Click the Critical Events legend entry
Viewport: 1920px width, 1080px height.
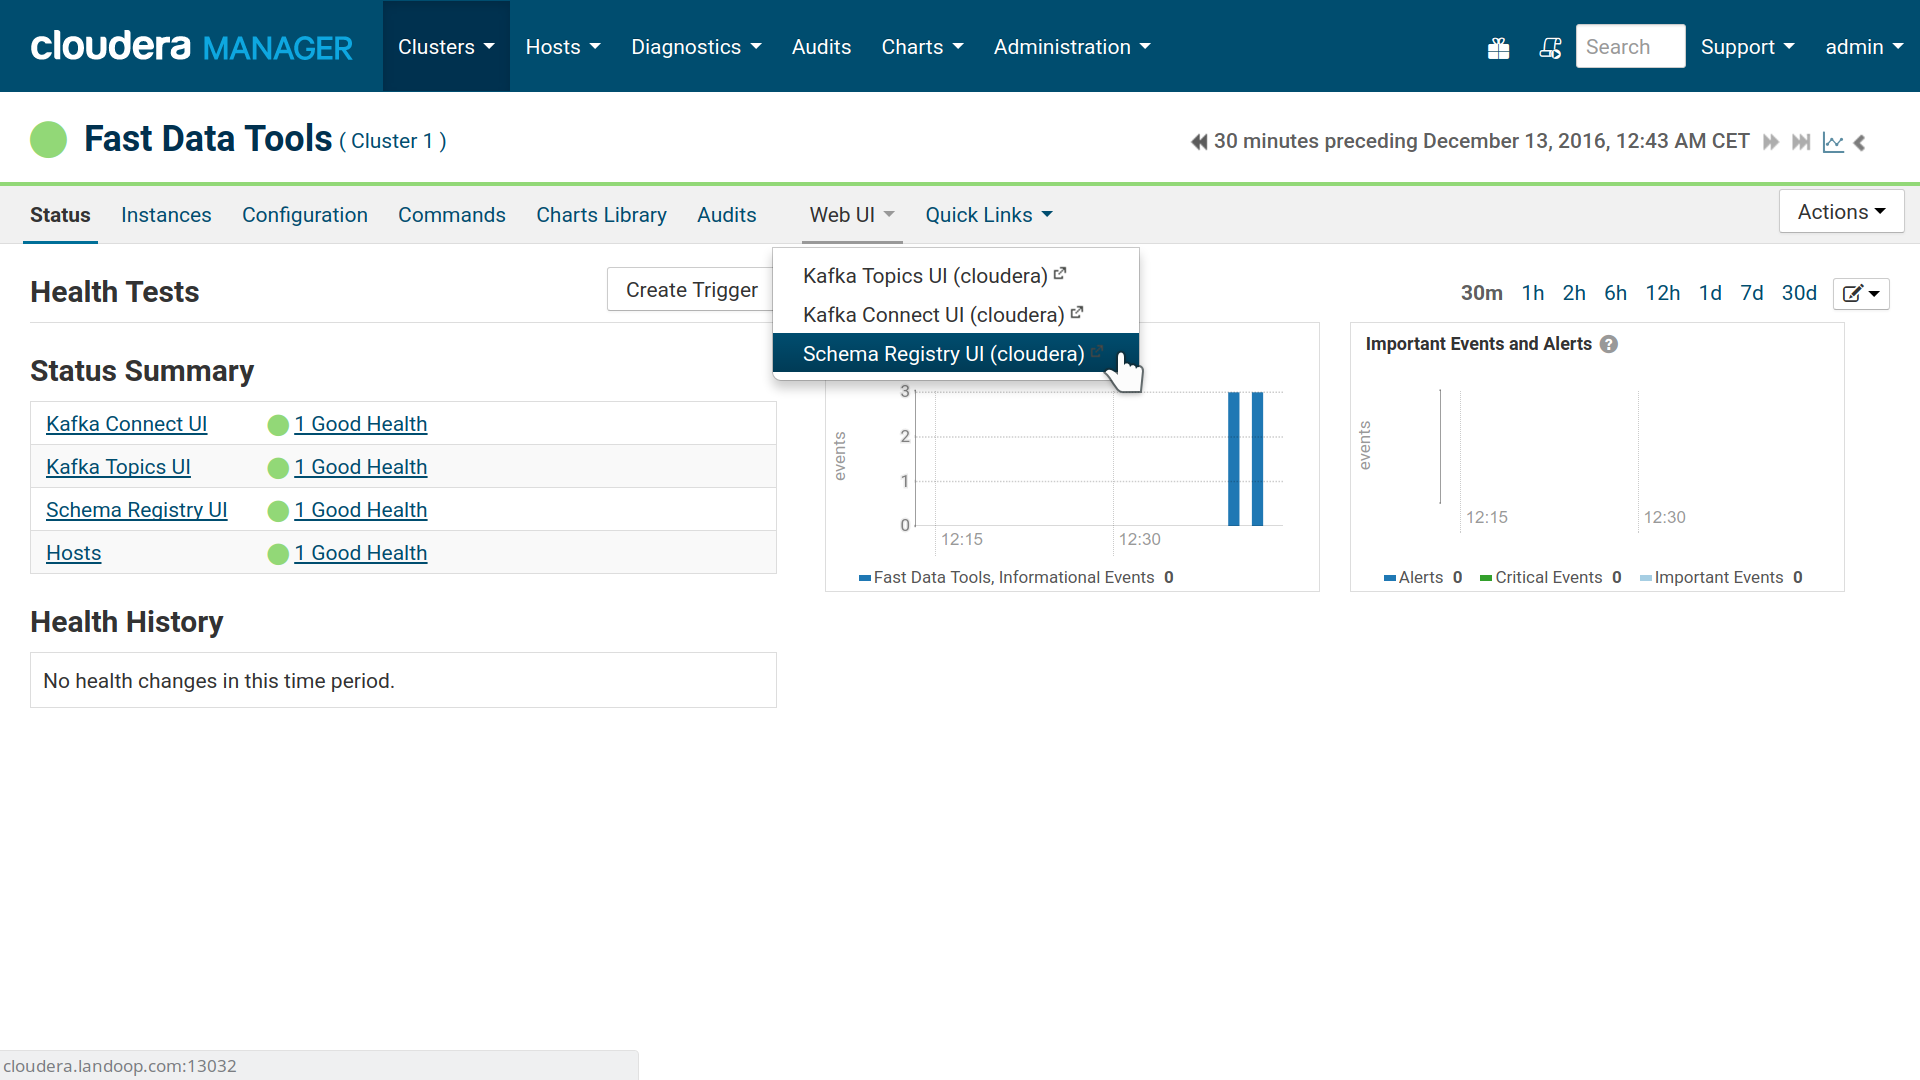click(1551, 577)
